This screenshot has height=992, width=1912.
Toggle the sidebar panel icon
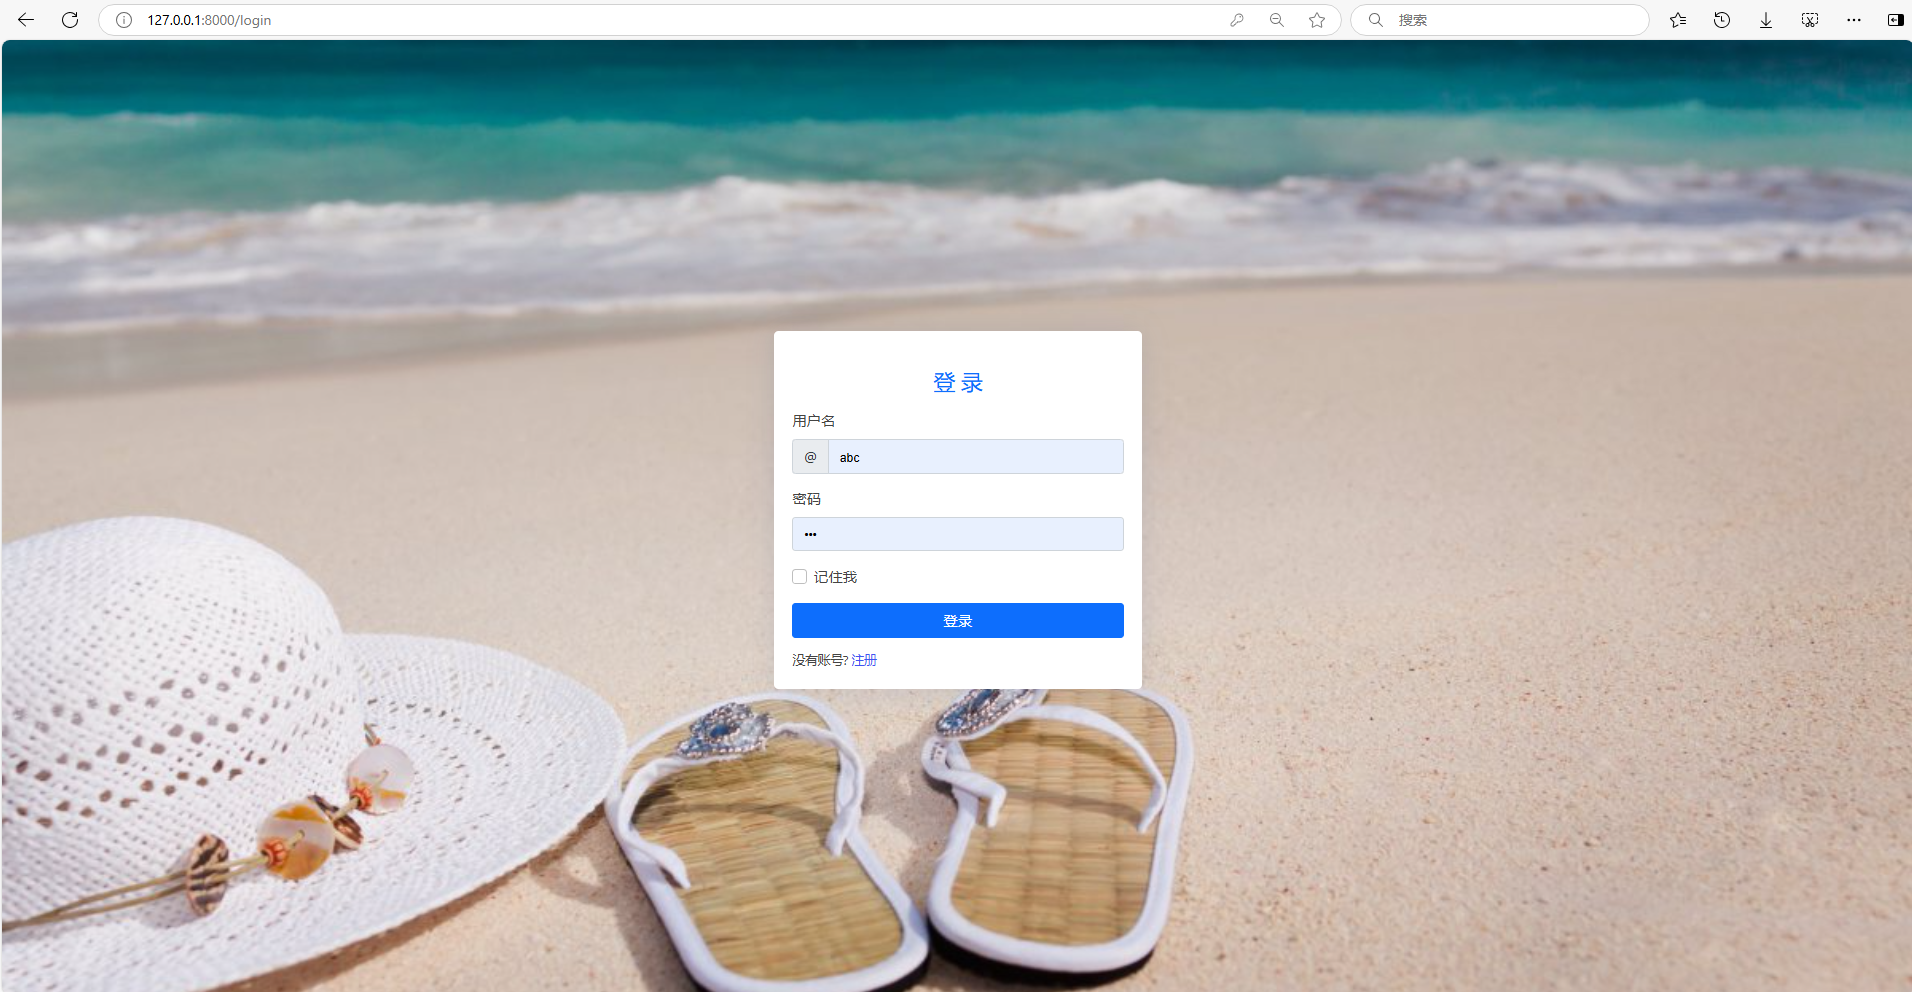pos(1895,20)
